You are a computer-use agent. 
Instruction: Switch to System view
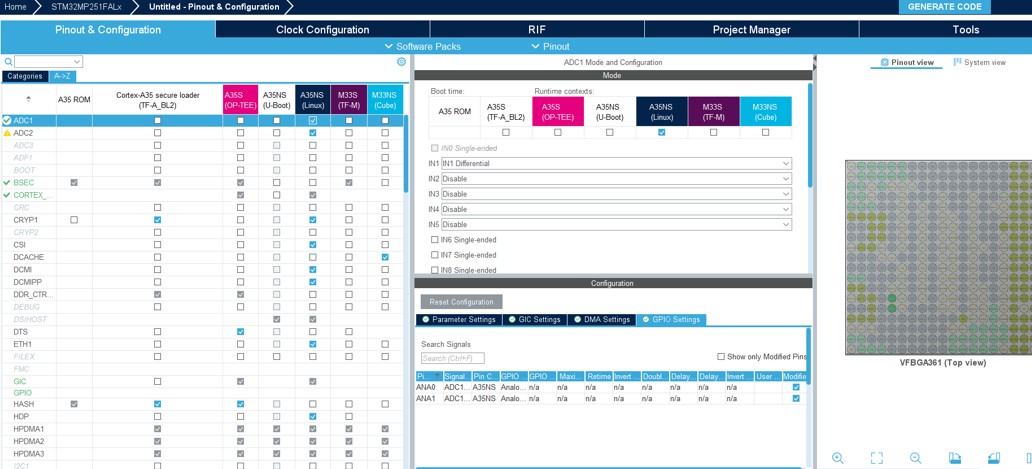coord(979,62)
